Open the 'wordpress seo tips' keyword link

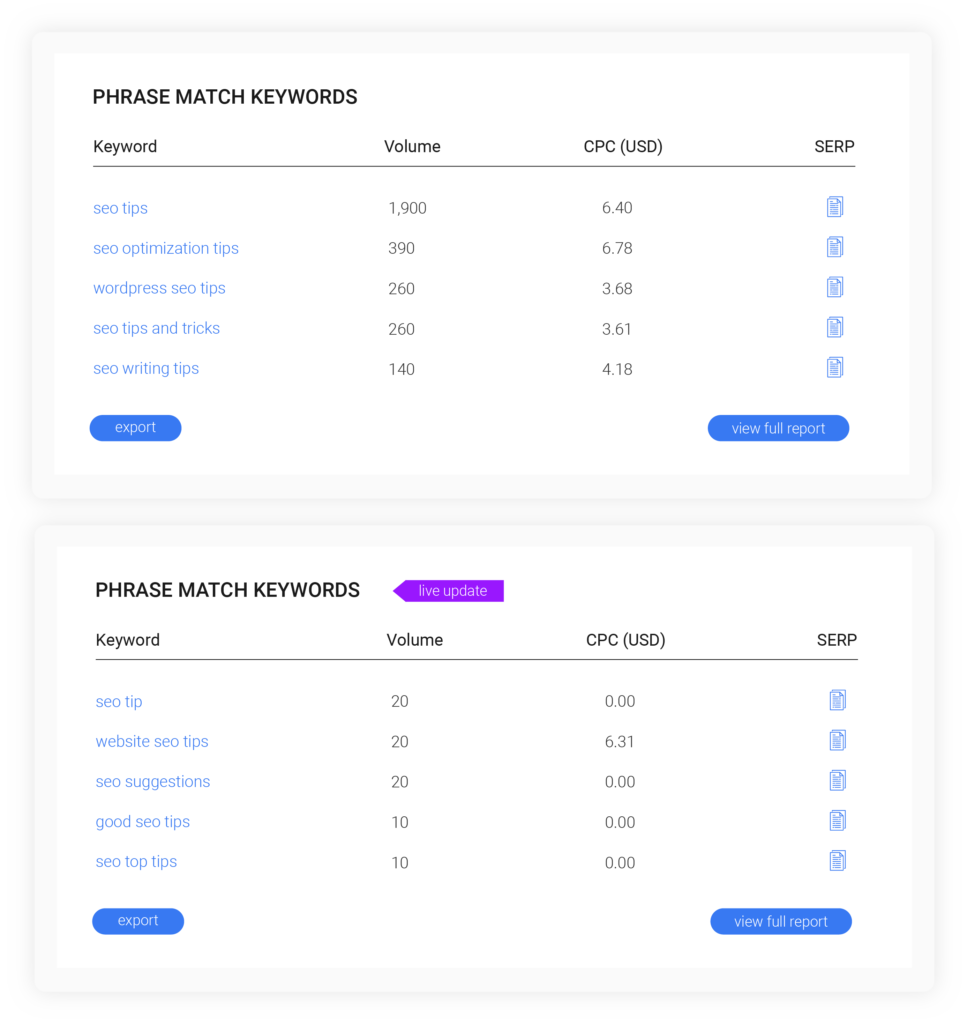[x=159, y=288]
